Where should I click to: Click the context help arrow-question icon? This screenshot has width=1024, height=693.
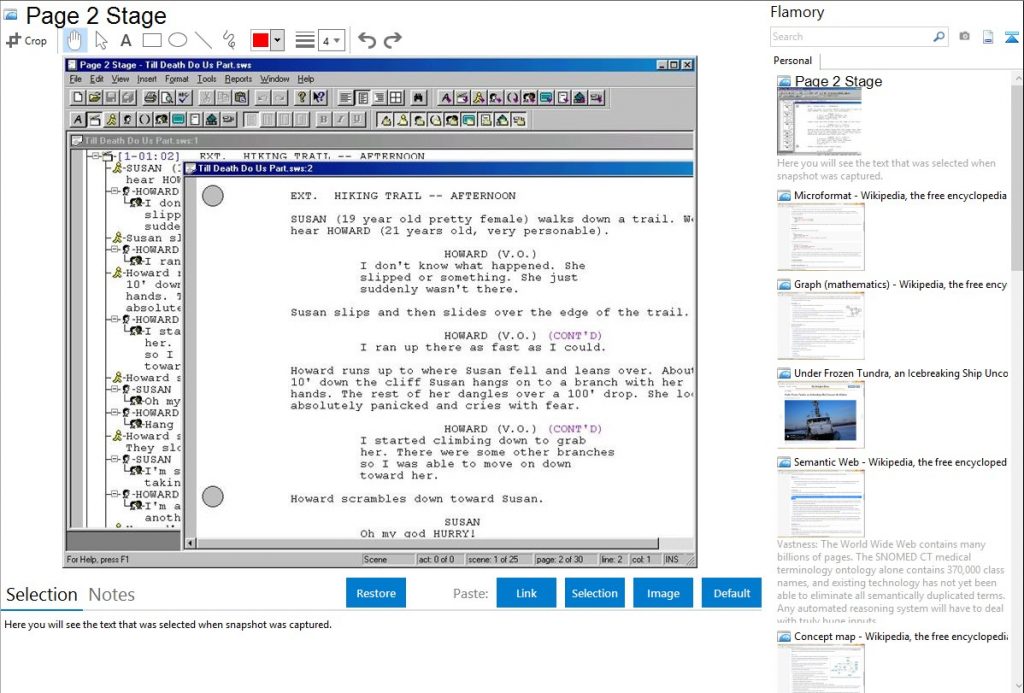tap(319, 98)
